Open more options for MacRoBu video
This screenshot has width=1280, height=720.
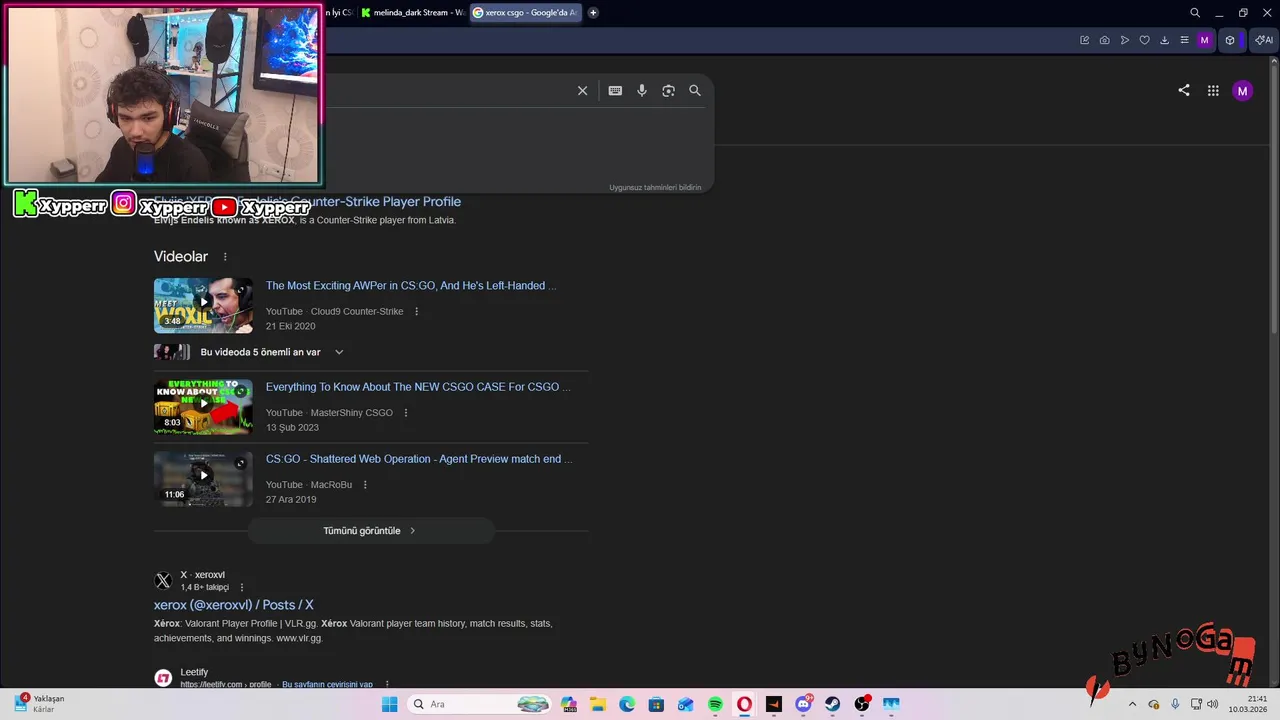point(365,485)
